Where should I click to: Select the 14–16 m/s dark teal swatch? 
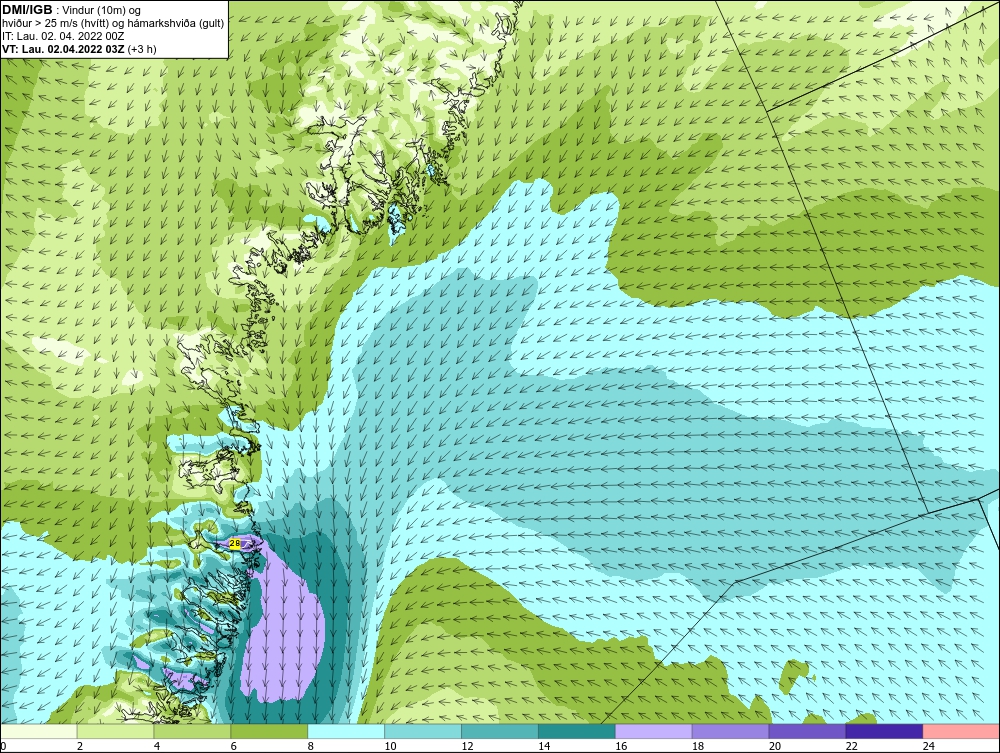tap(577, 731)
